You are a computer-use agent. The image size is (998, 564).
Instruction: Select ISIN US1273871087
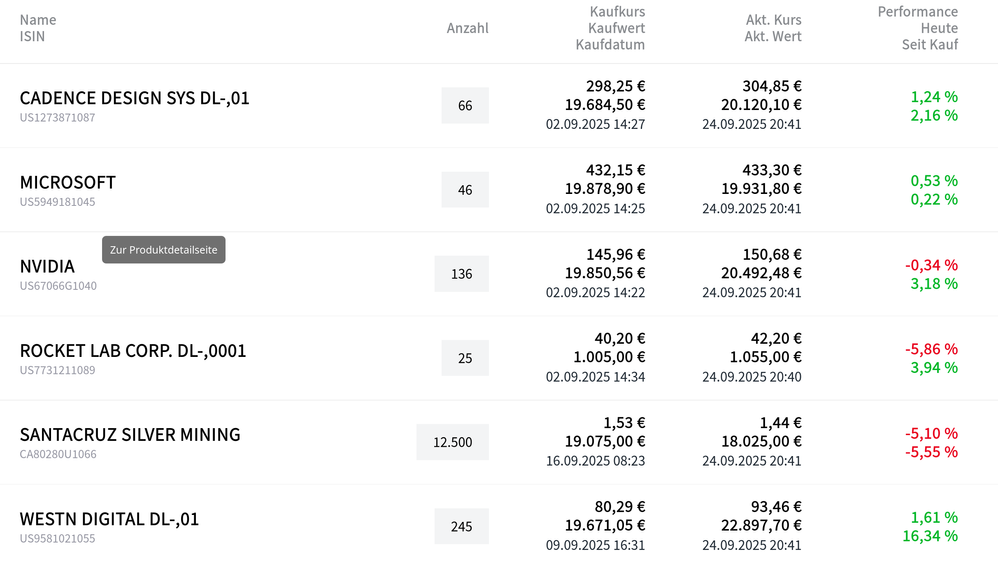[x=57, y=118]
